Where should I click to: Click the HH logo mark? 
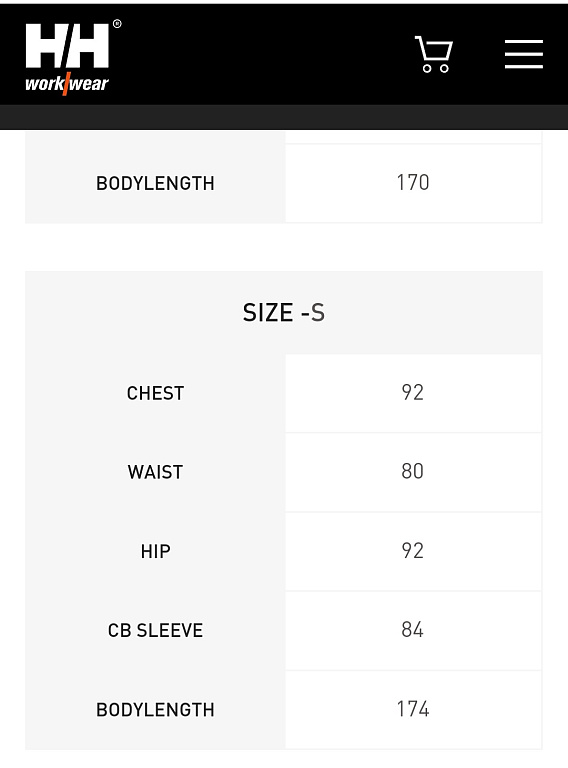point(67,46)
